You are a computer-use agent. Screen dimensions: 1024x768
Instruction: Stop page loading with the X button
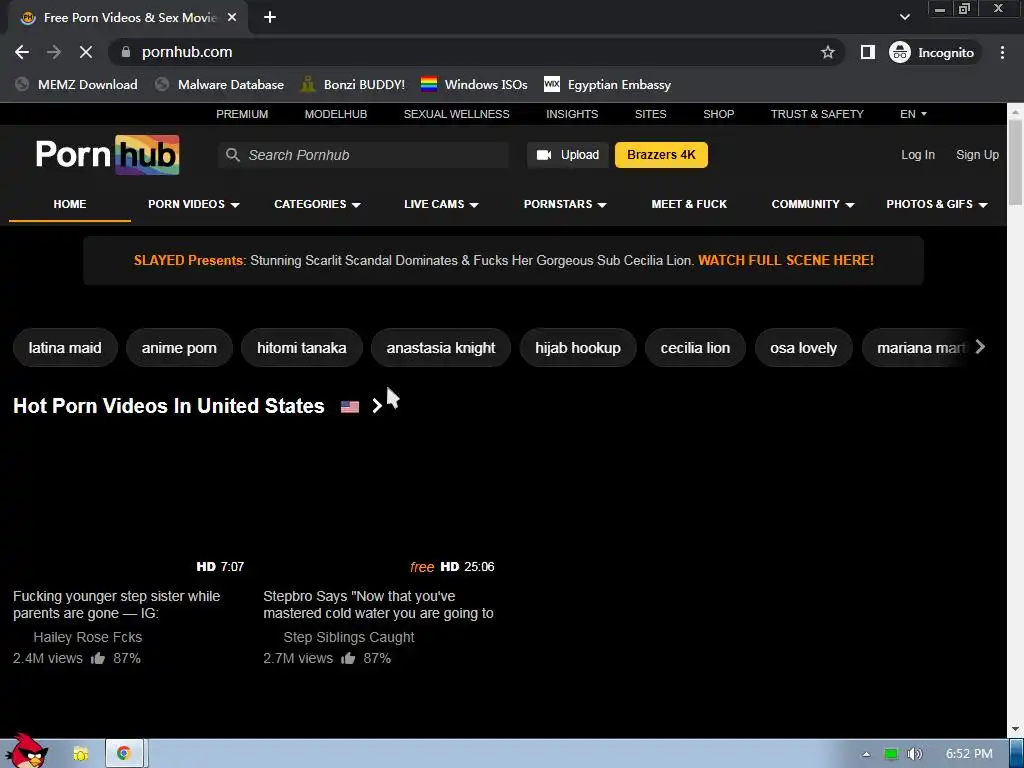pyautogui.click(x=86, y=52)
